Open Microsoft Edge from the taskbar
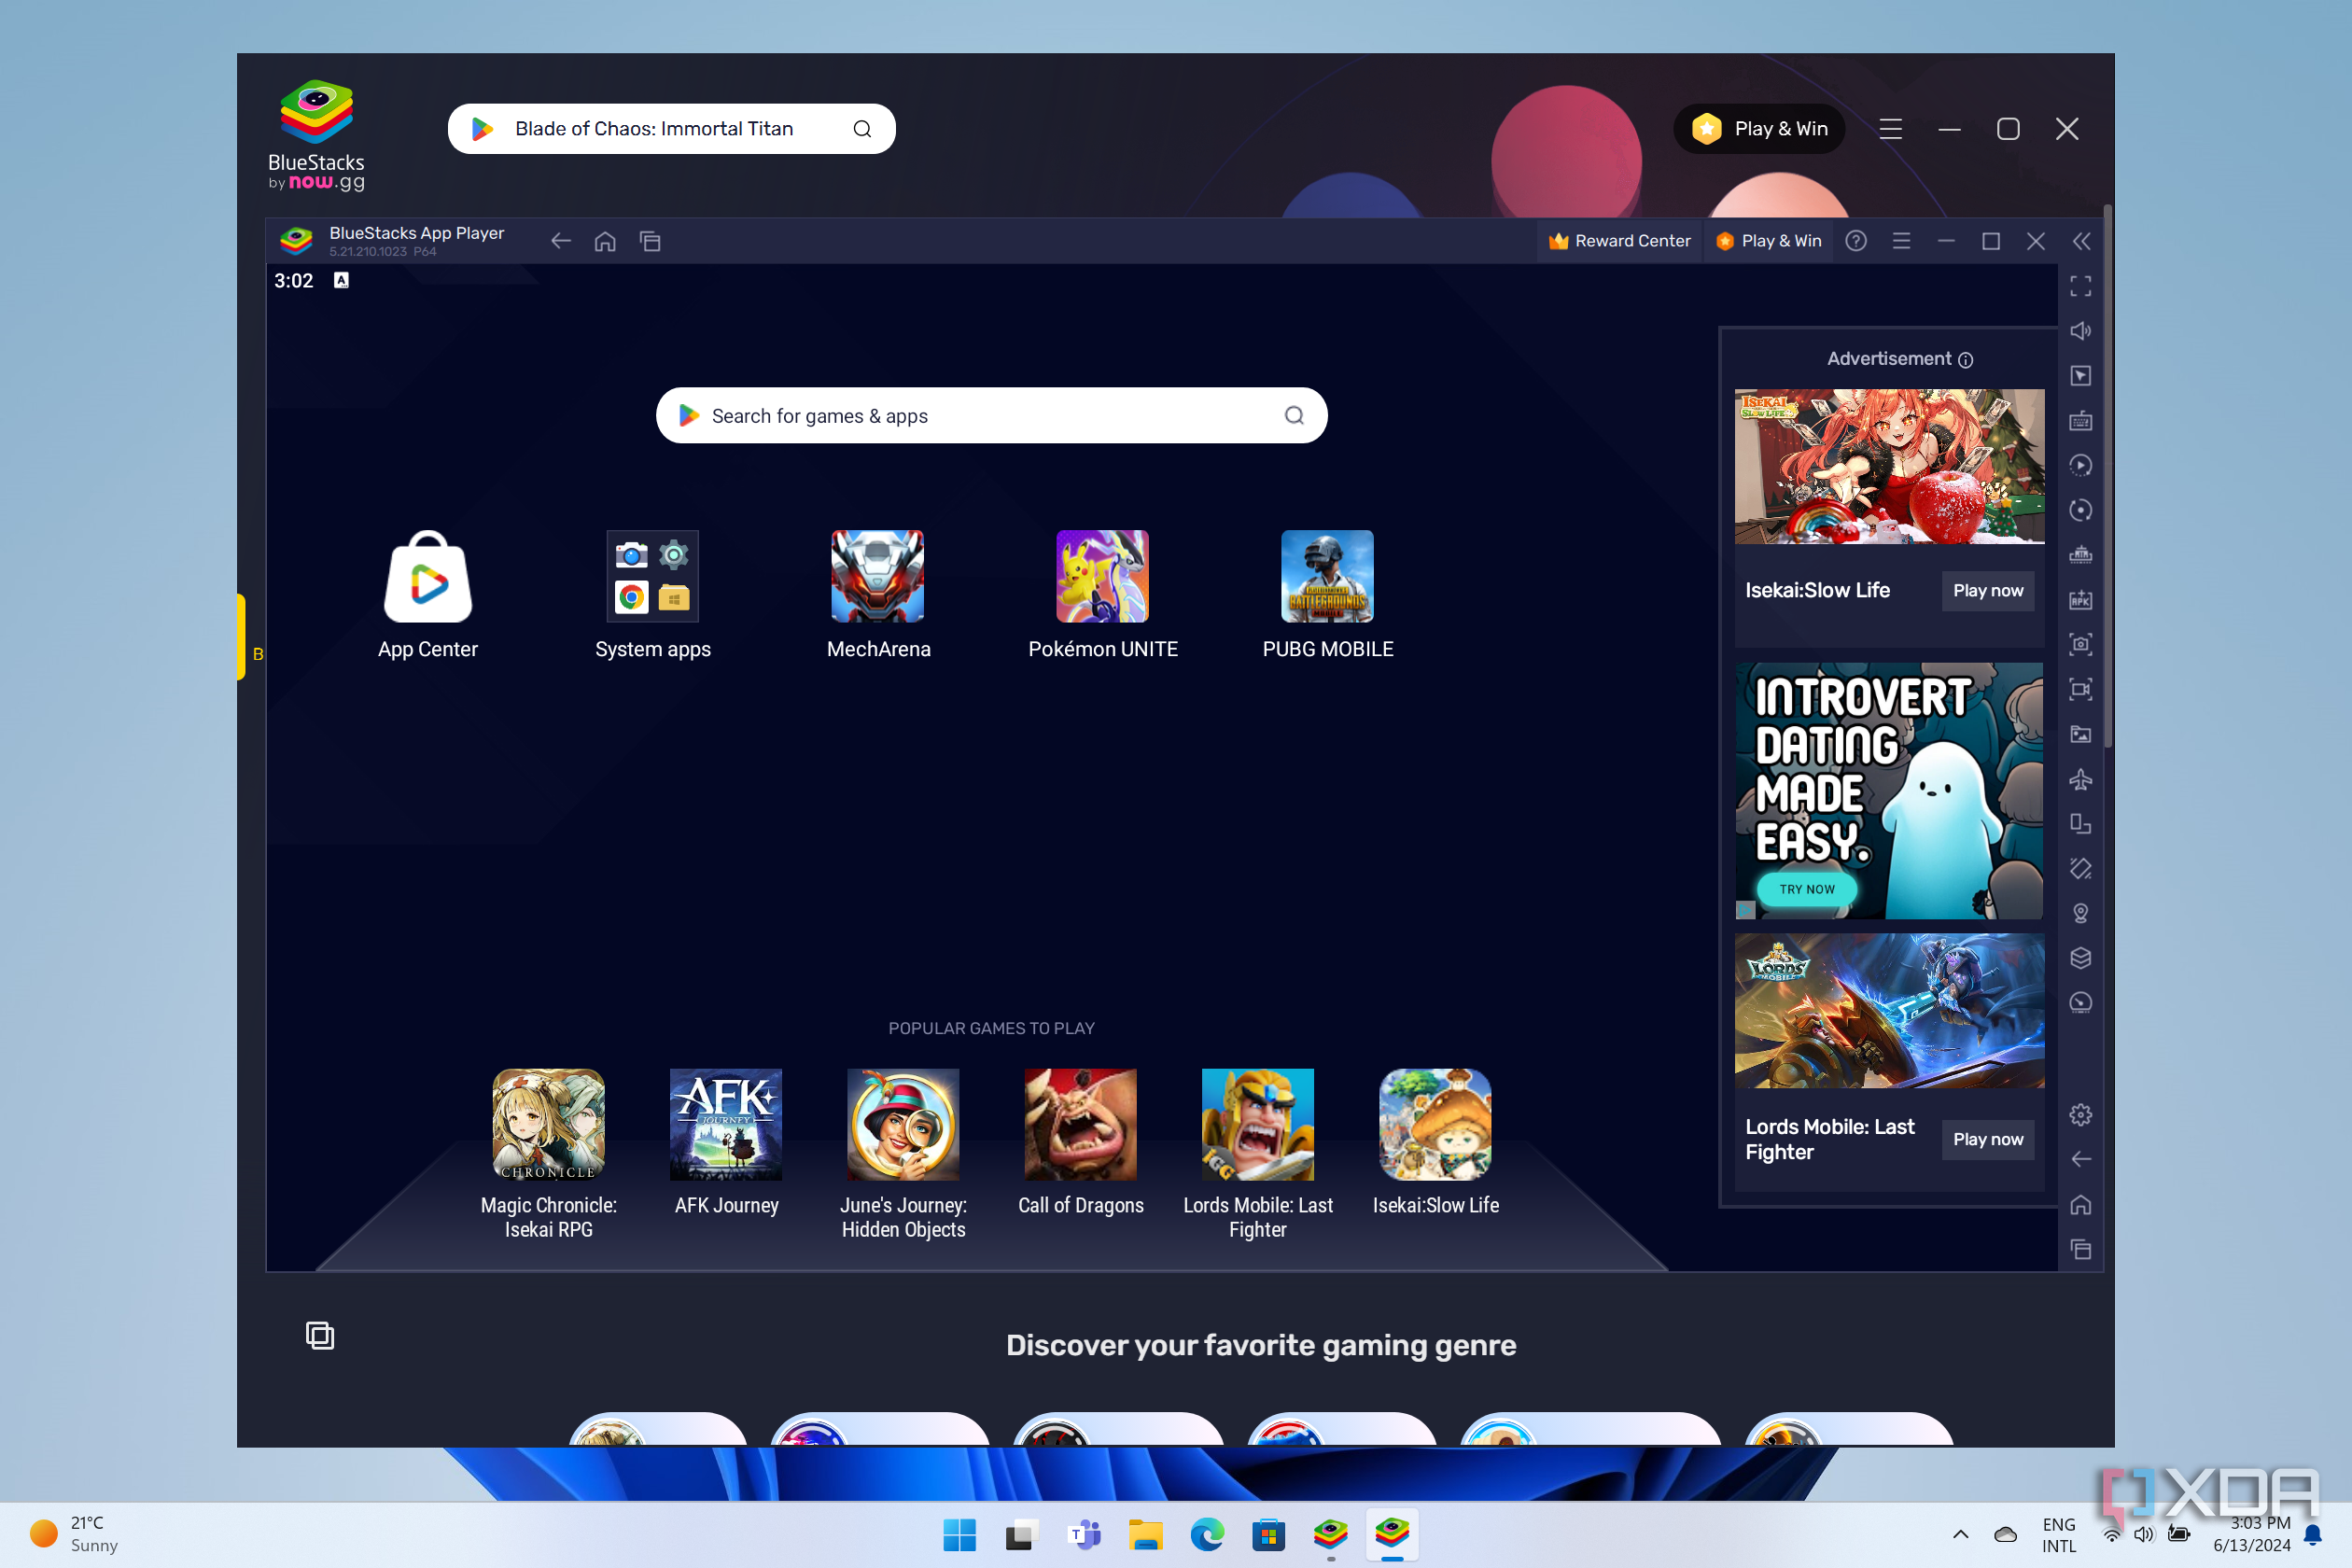The height and width of the screenshot is (1568, 2352). pos(1207,1534)
